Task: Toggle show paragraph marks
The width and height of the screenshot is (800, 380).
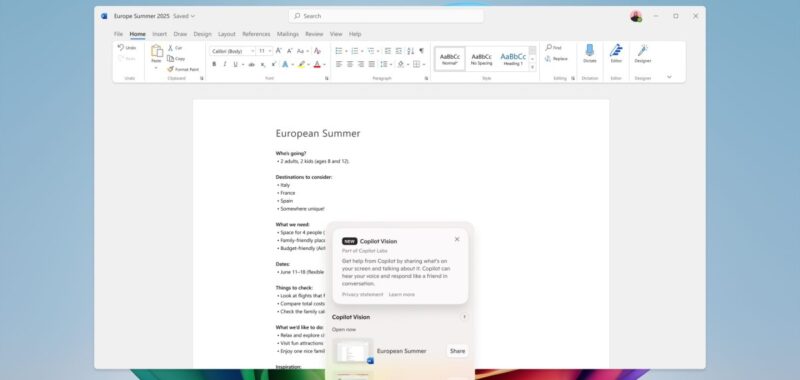Action: point(421,50)
